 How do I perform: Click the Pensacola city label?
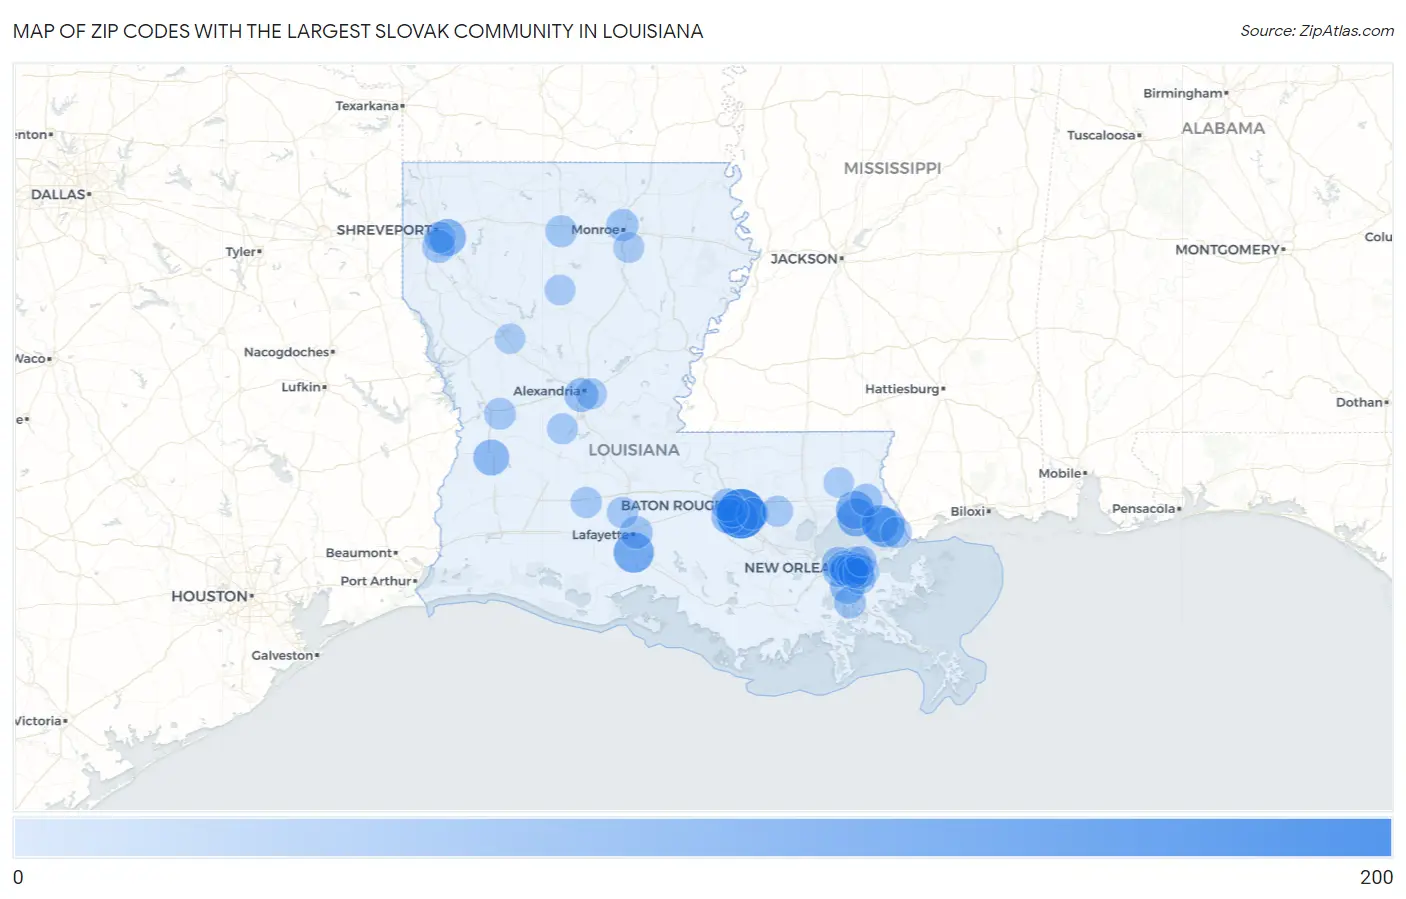(1146, 508)
